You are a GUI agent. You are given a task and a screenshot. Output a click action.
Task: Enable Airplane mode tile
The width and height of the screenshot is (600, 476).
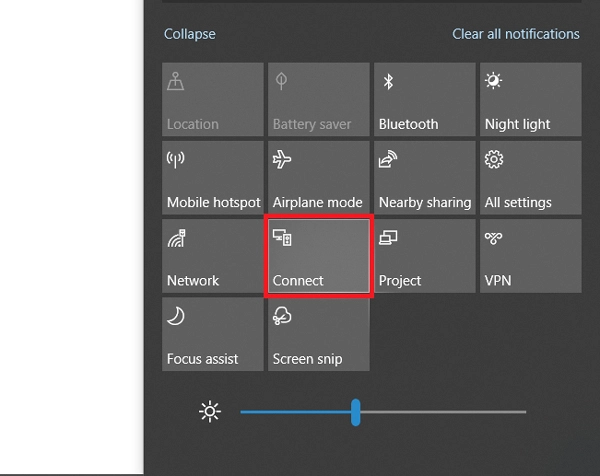click(319, 178)
